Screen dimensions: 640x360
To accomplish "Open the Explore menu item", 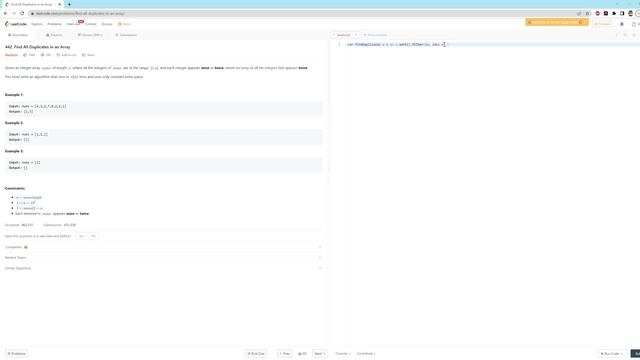I will point(37,24).
